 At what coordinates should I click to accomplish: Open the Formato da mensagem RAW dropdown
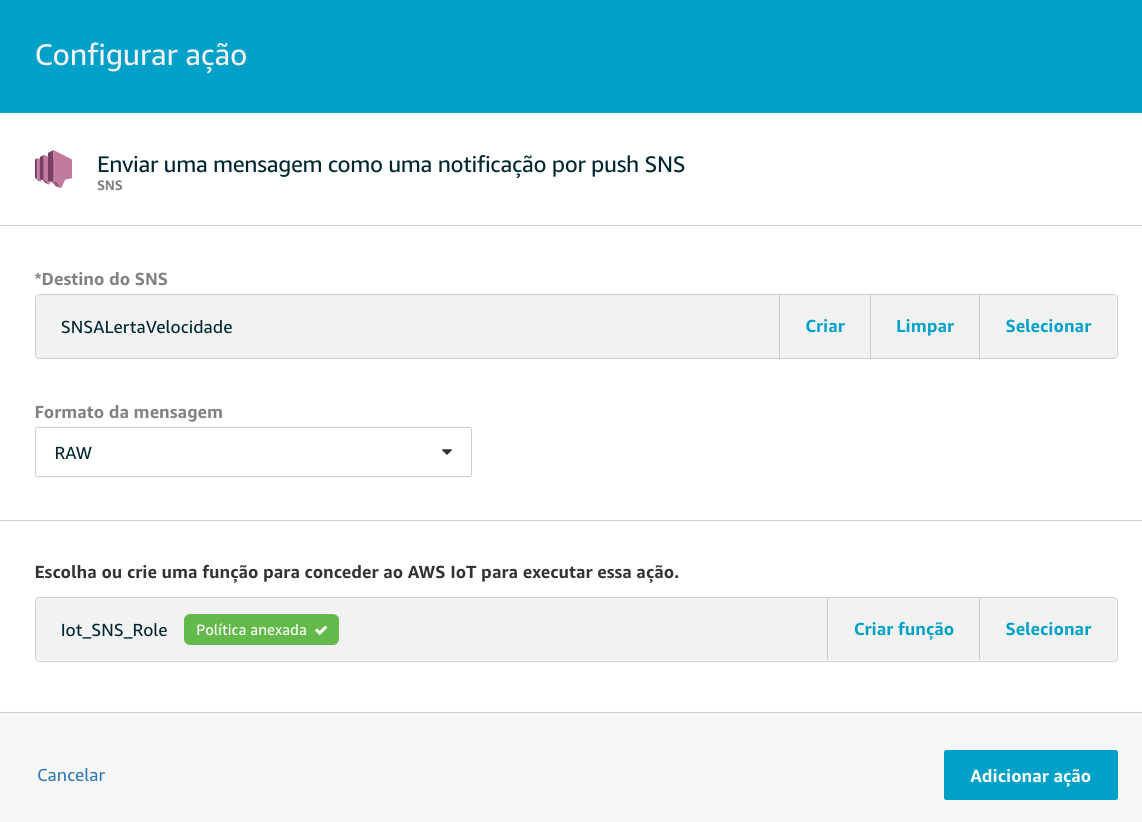click(253, 452)
